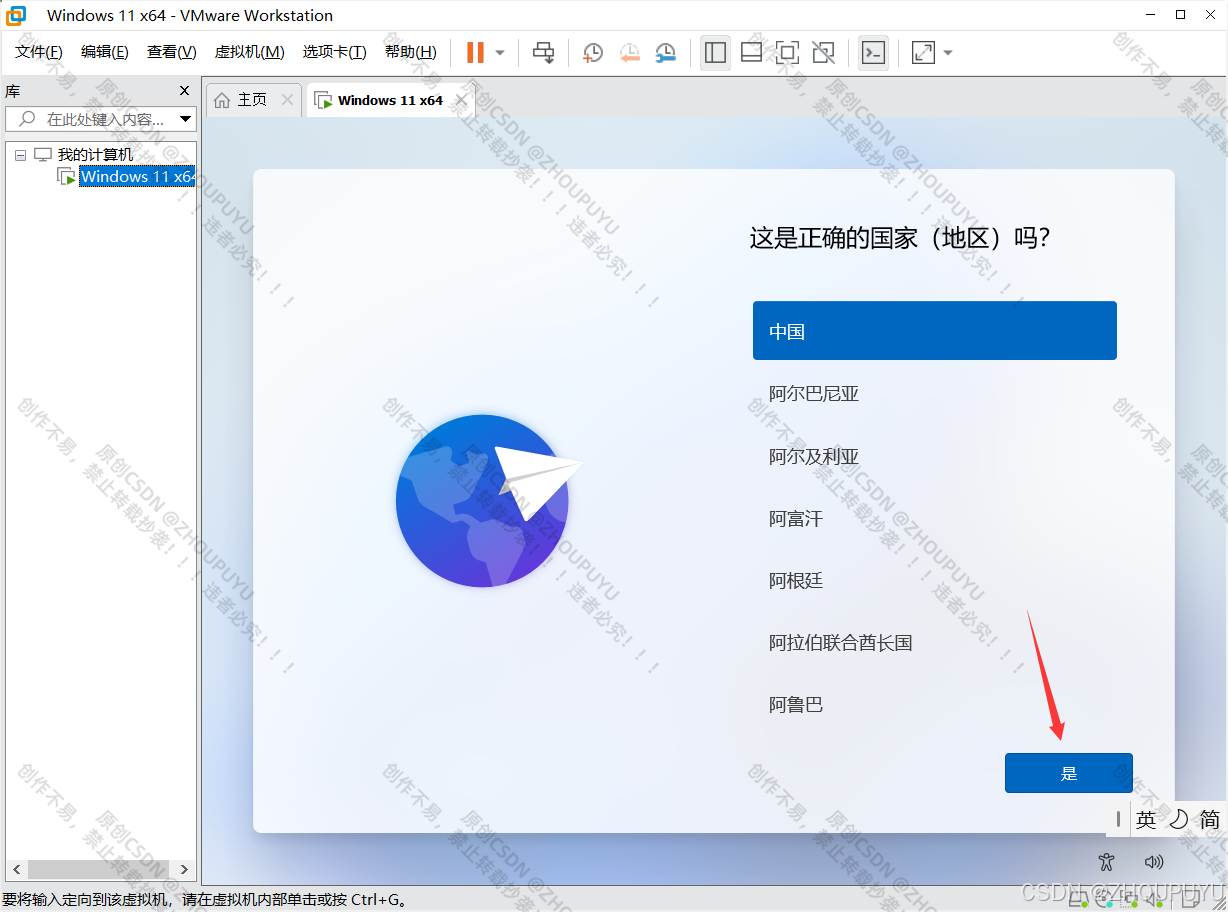
Task: Click the stretch guest display icon
Action: [923, 53]
